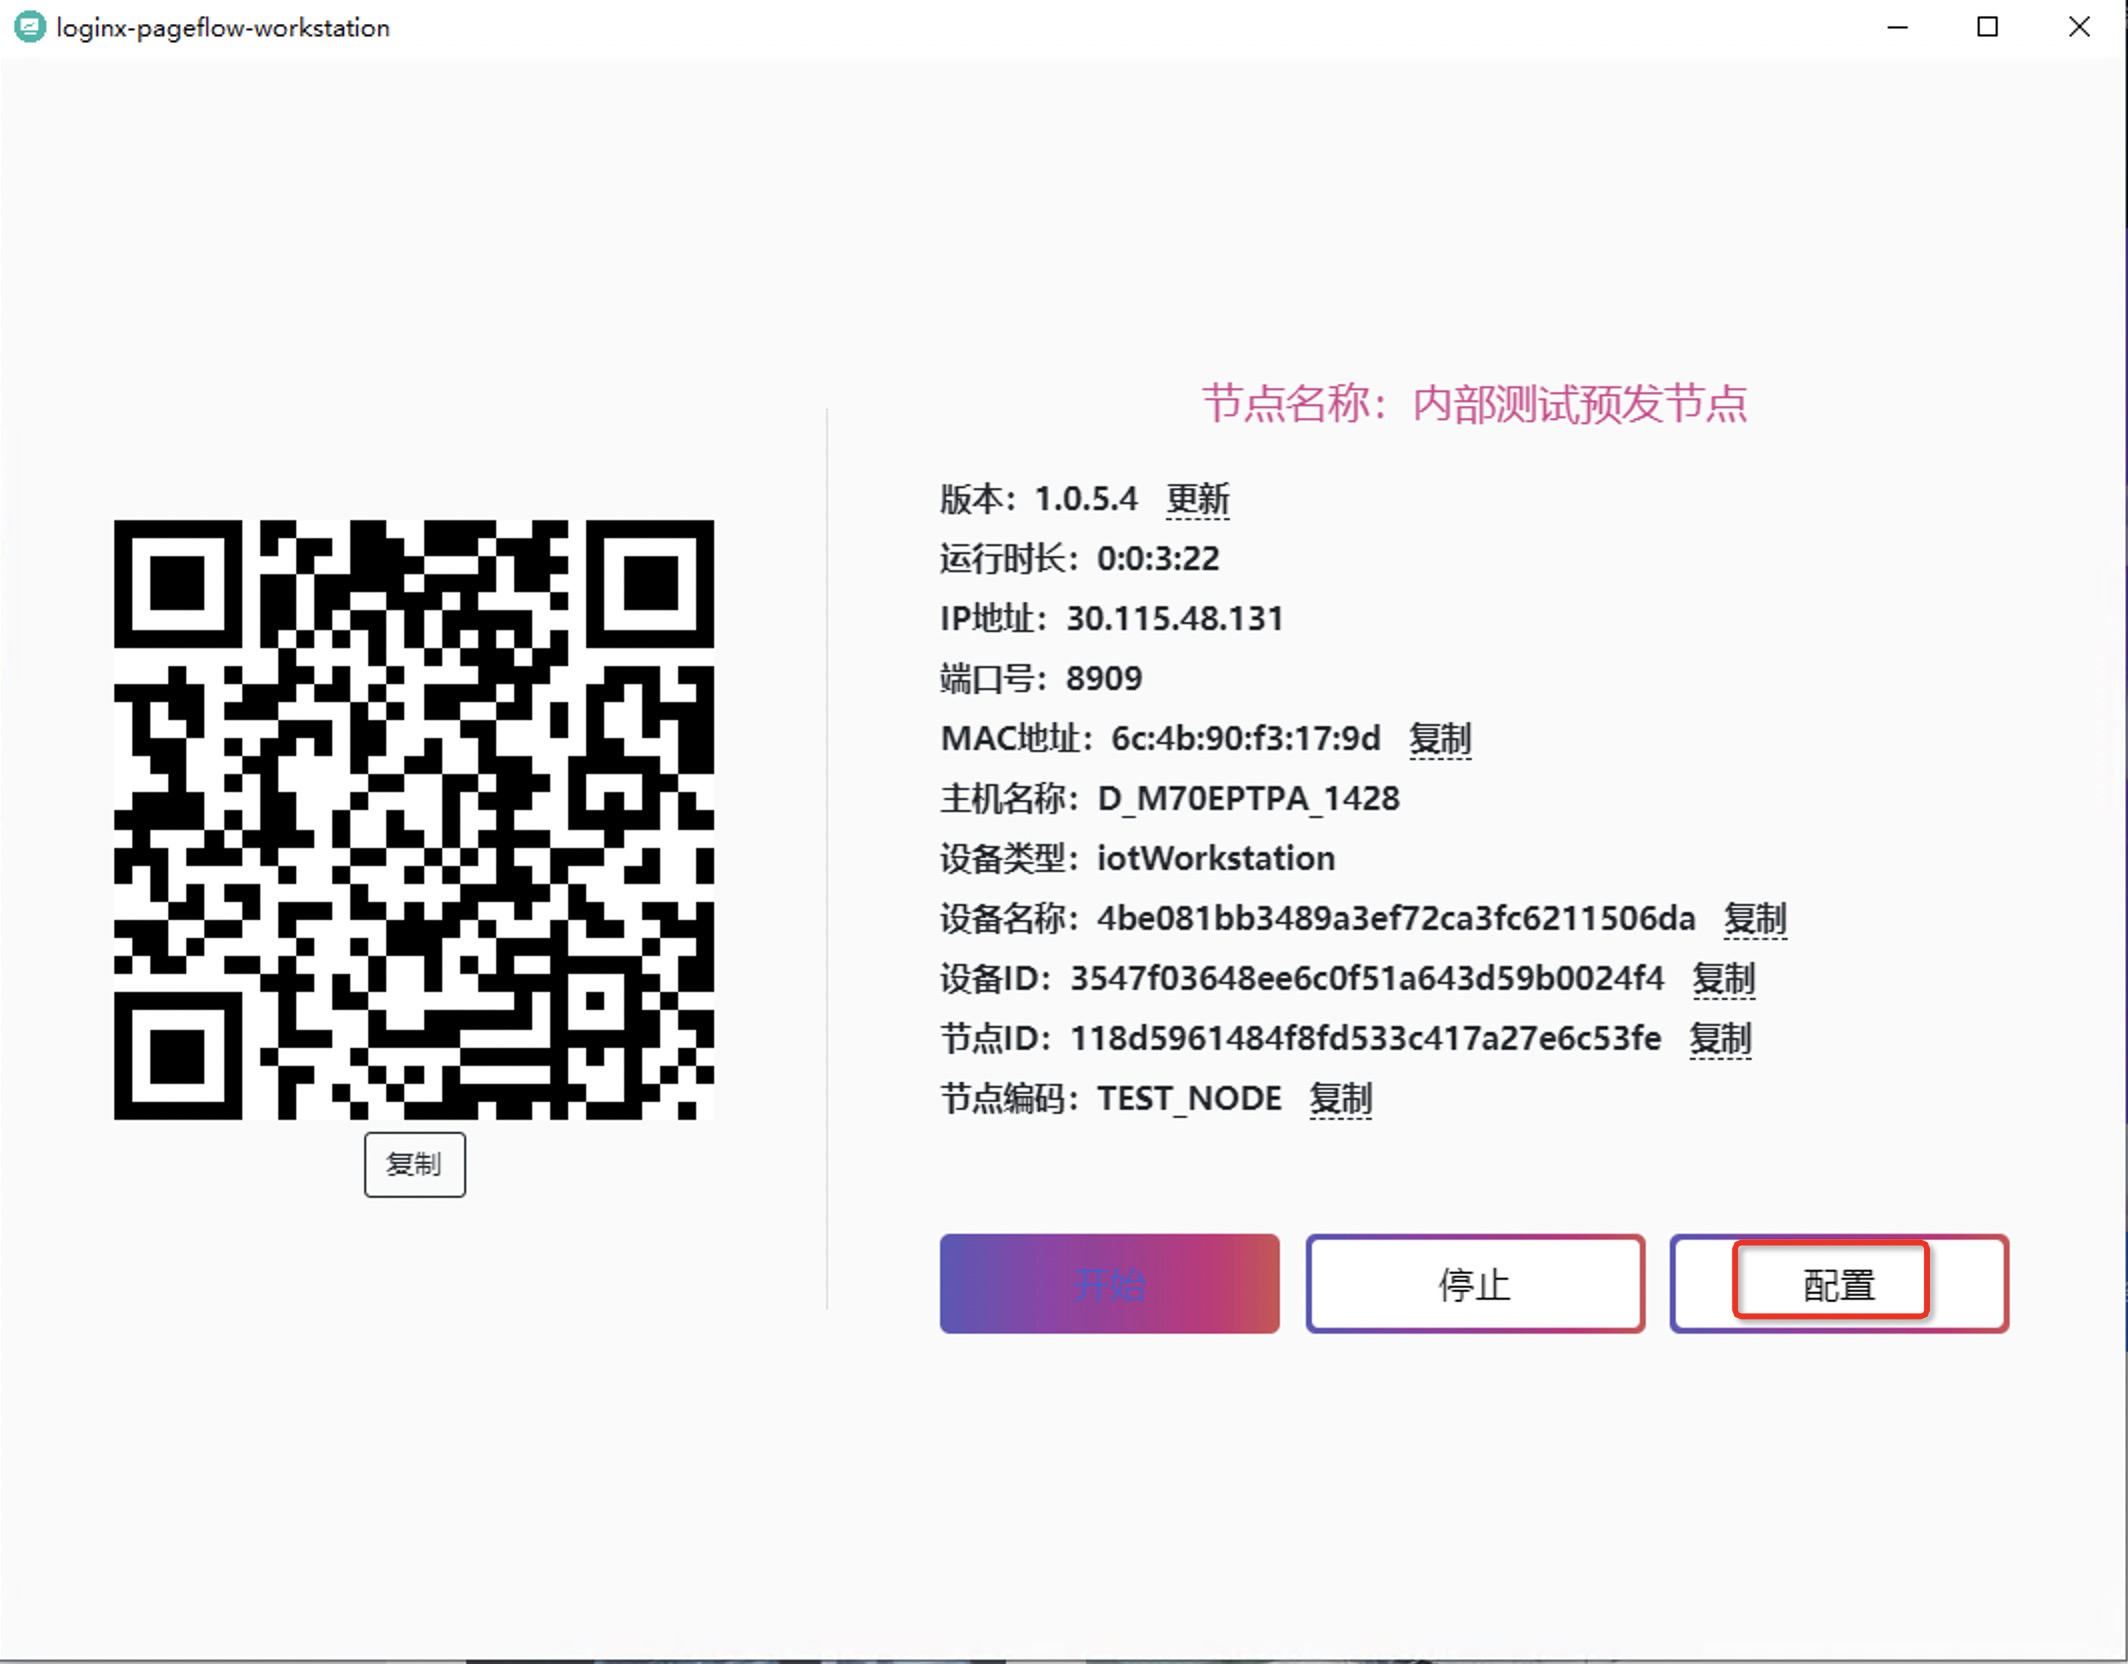Click the IP address 30.115.48.131
This screenshot has height=1664, width=2128.
(1174, 618)
